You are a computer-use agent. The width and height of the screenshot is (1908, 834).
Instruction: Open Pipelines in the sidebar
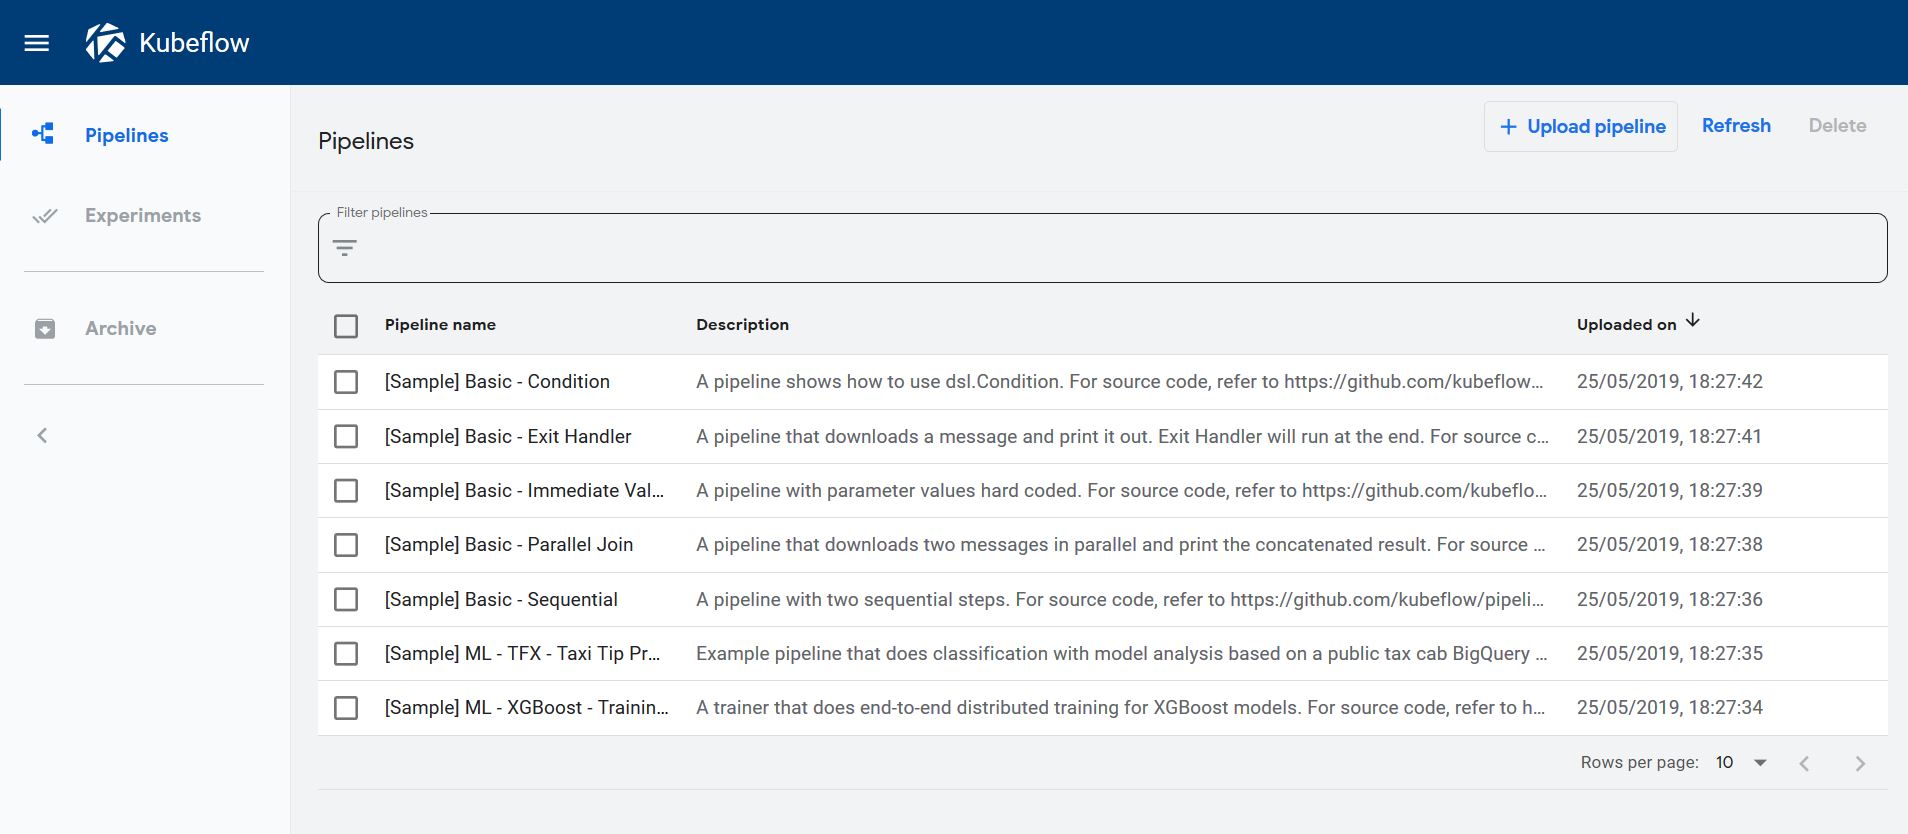point(127,135)
